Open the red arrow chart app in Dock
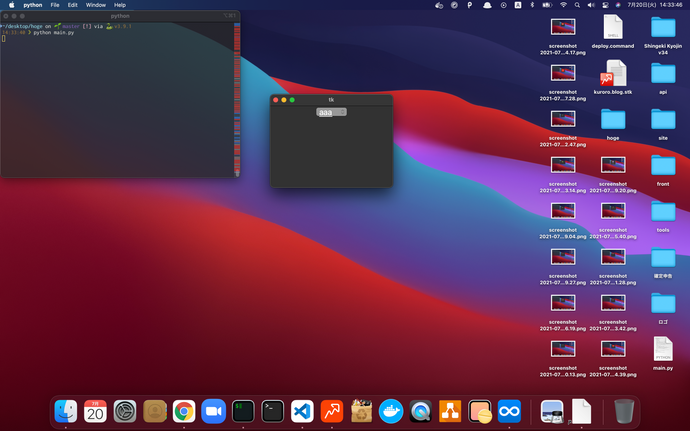 click(332, 412)
